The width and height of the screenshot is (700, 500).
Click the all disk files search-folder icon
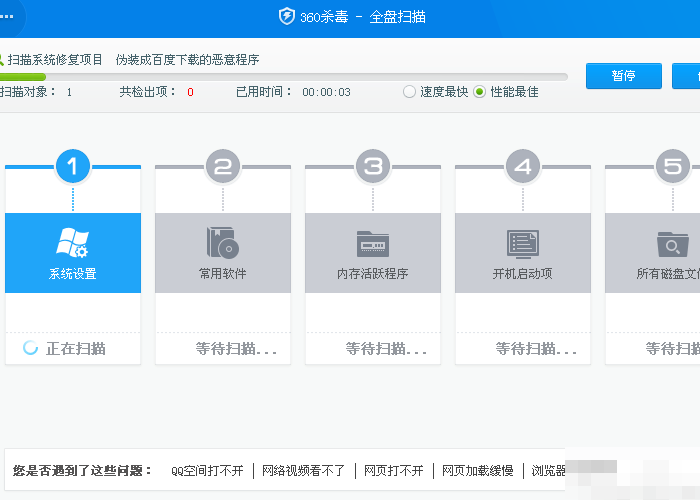[672, 244]
